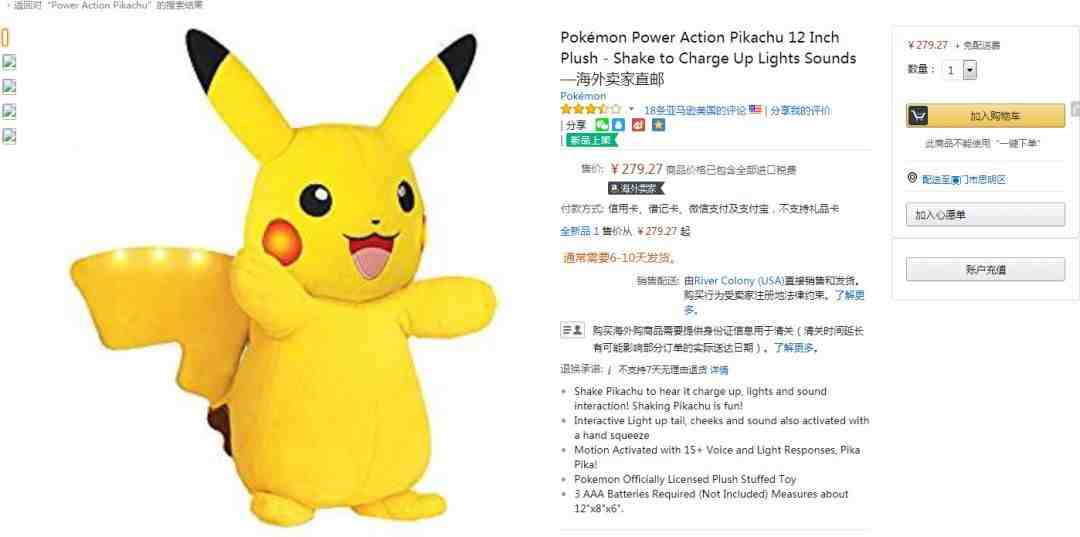Click the delivery location pin icon
1080x537 pixels.
[x=913, y=178]
